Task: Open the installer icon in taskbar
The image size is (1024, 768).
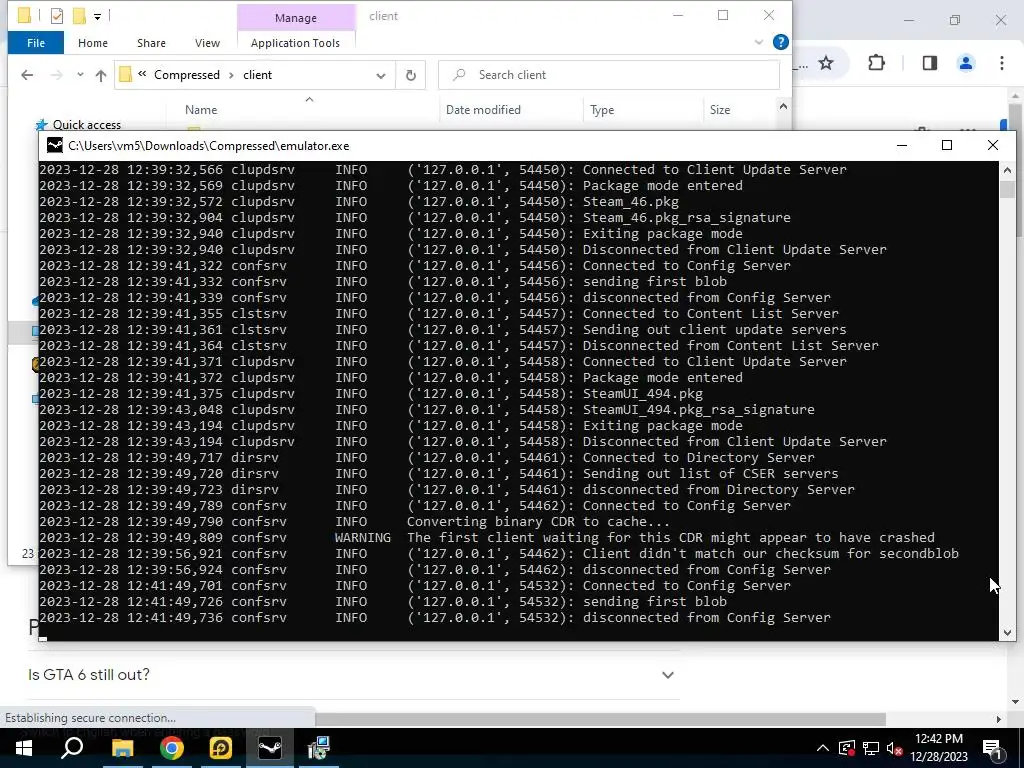Action: coord(319,748)
